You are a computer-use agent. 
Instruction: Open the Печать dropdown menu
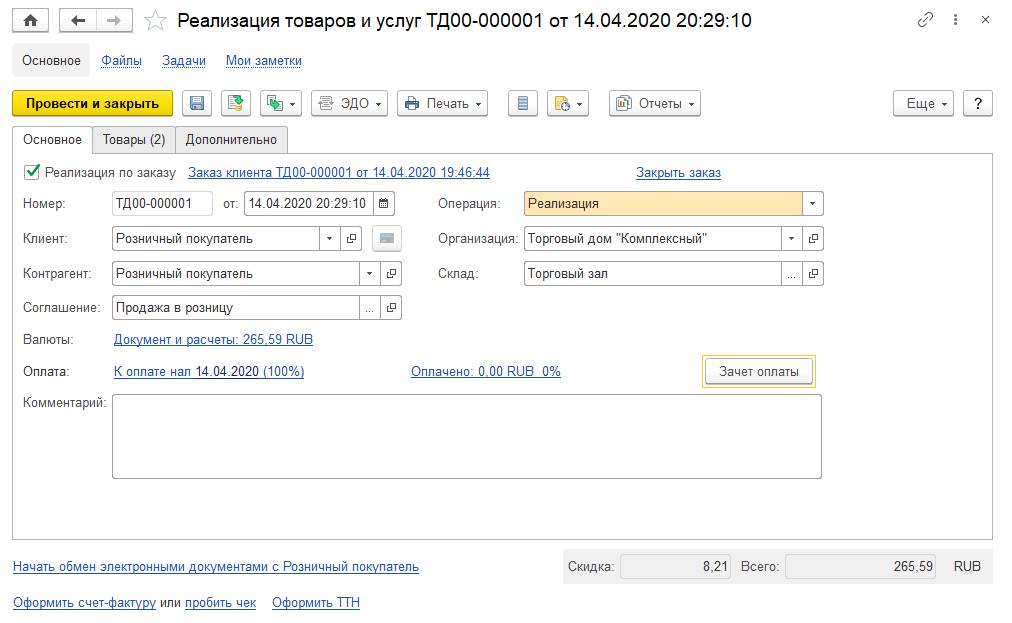pos(442,103)
